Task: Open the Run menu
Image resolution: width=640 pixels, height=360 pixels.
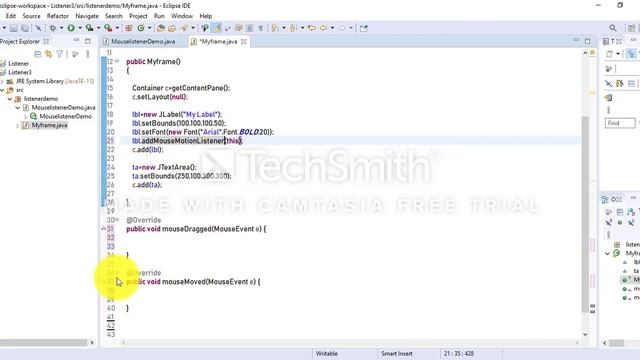Action: coord(159,16)
